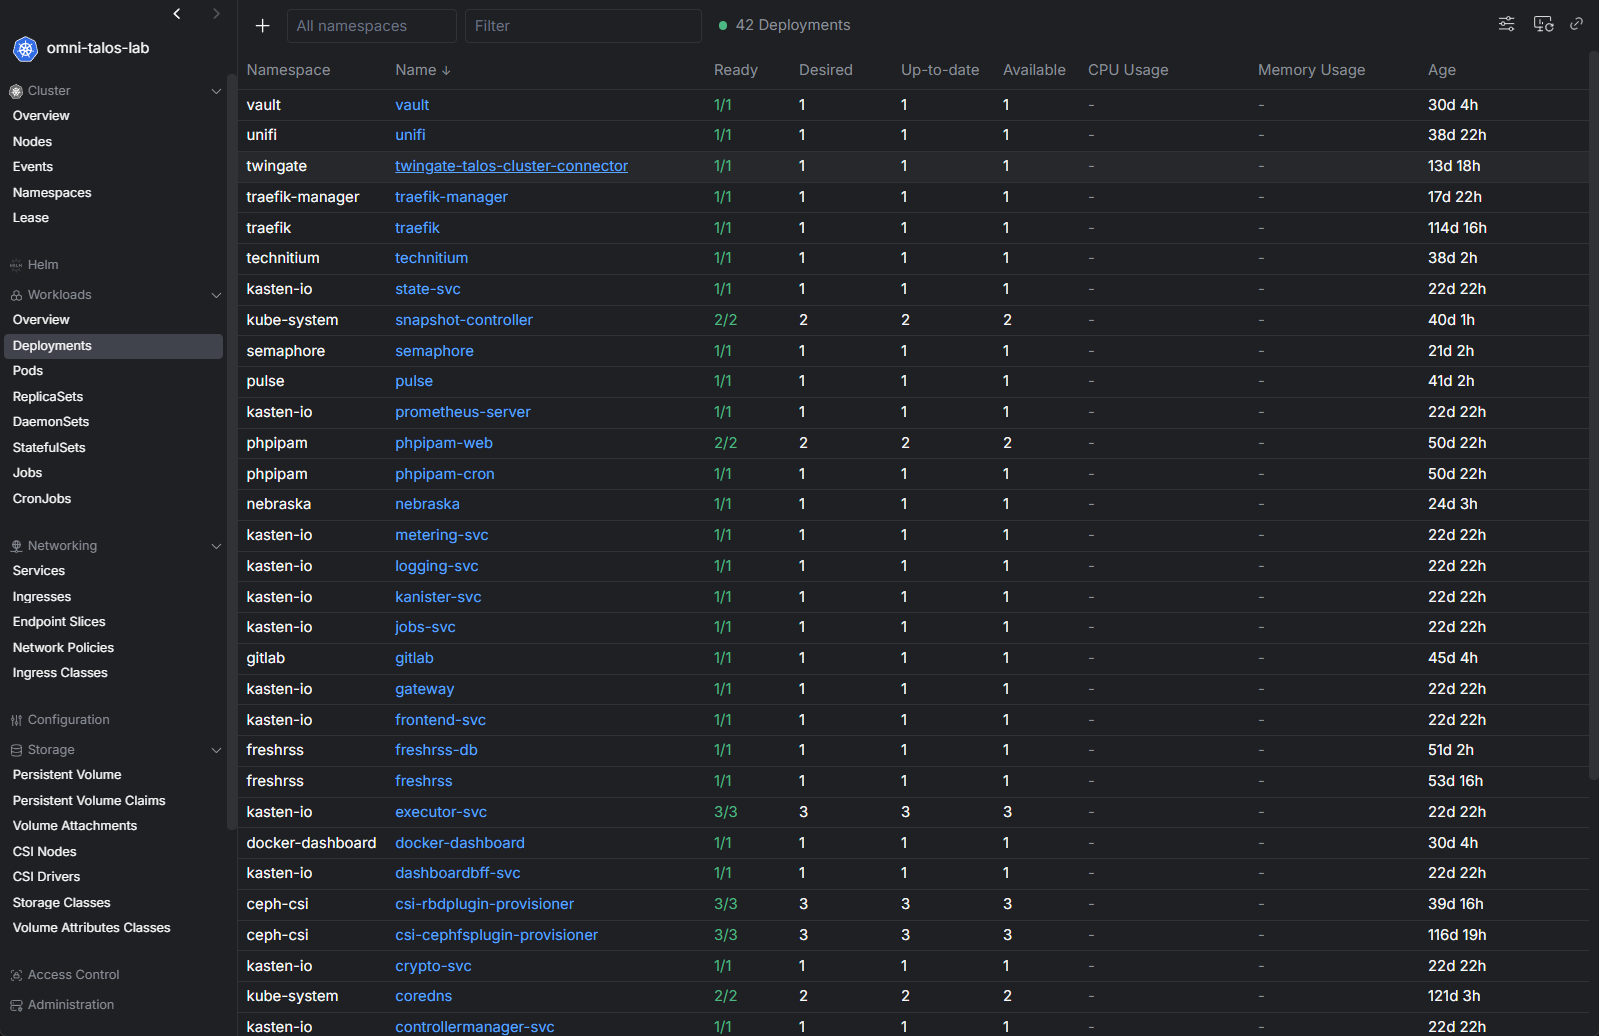Open the gitlab deployment link

coord(414,658)
